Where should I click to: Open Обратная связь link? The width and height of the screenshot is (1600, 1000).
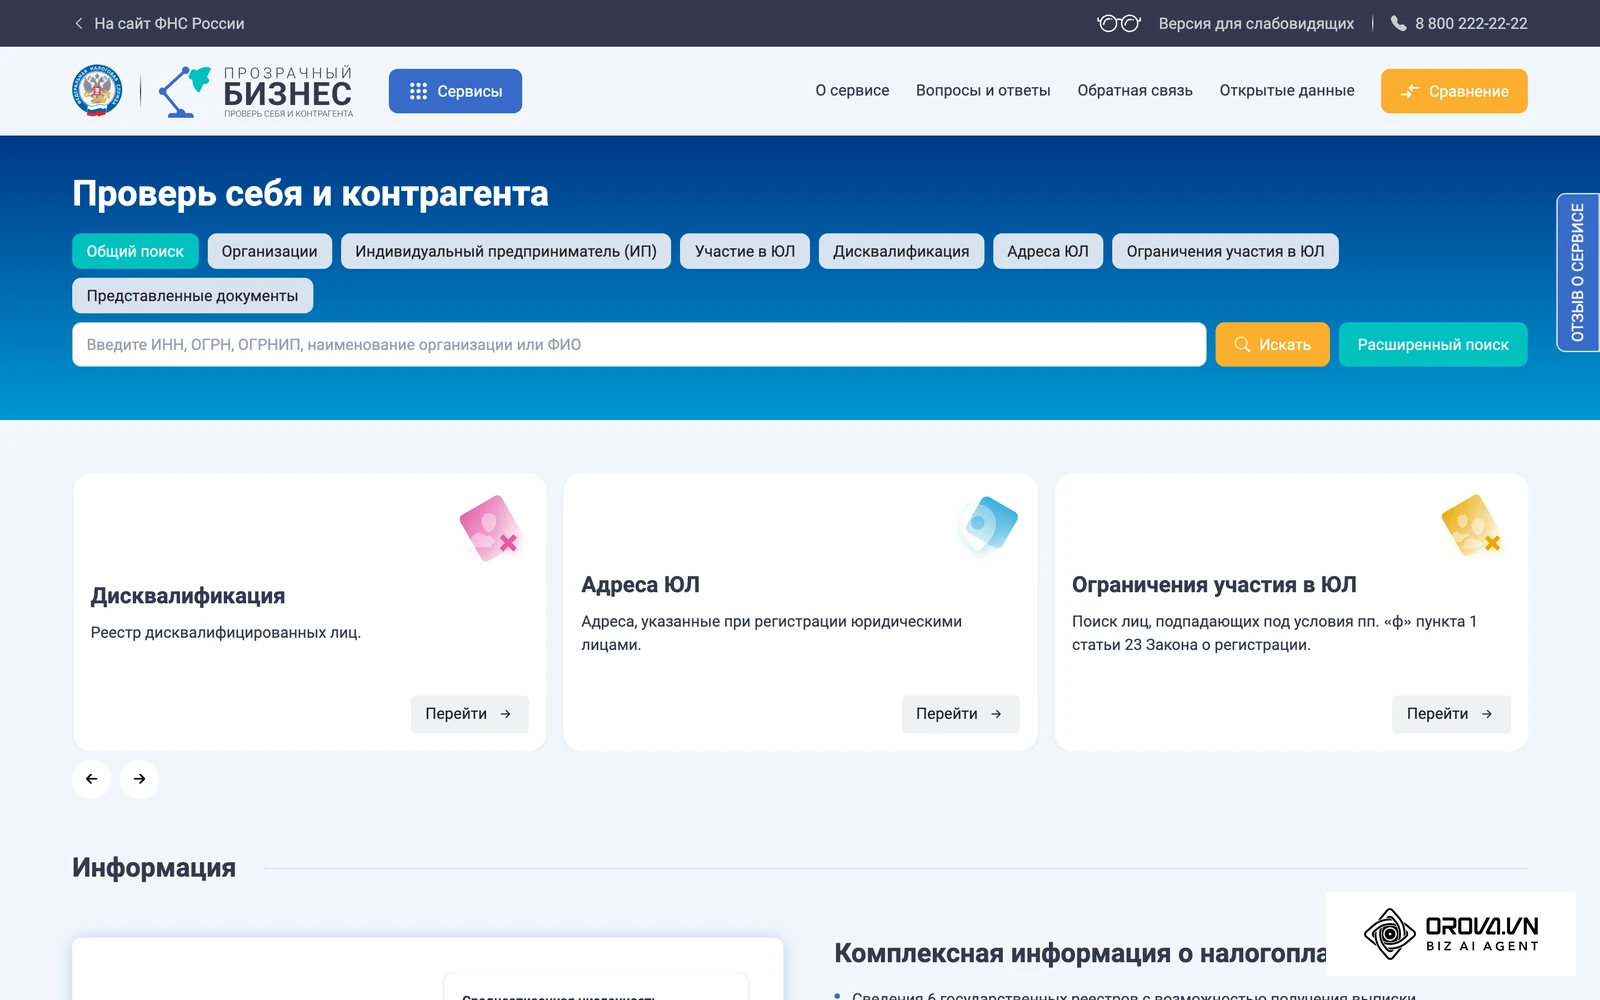click(1135, 90)
